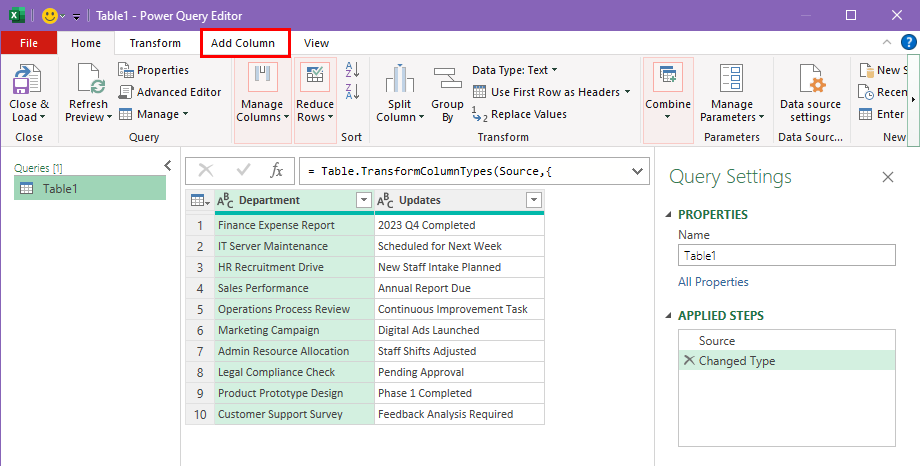Open the File tab
Viewport: 920px width, 466px height.
29,43
